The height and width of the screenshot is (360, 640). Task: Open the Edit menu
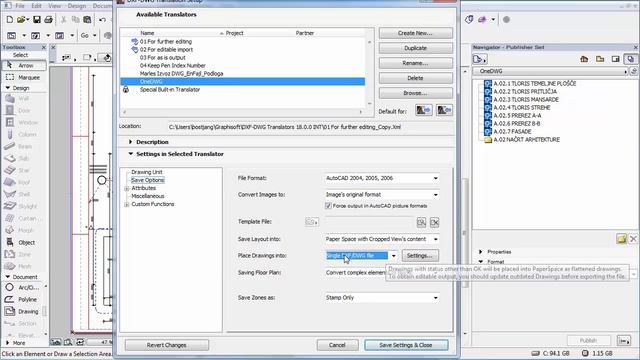(x=37, y=6)
